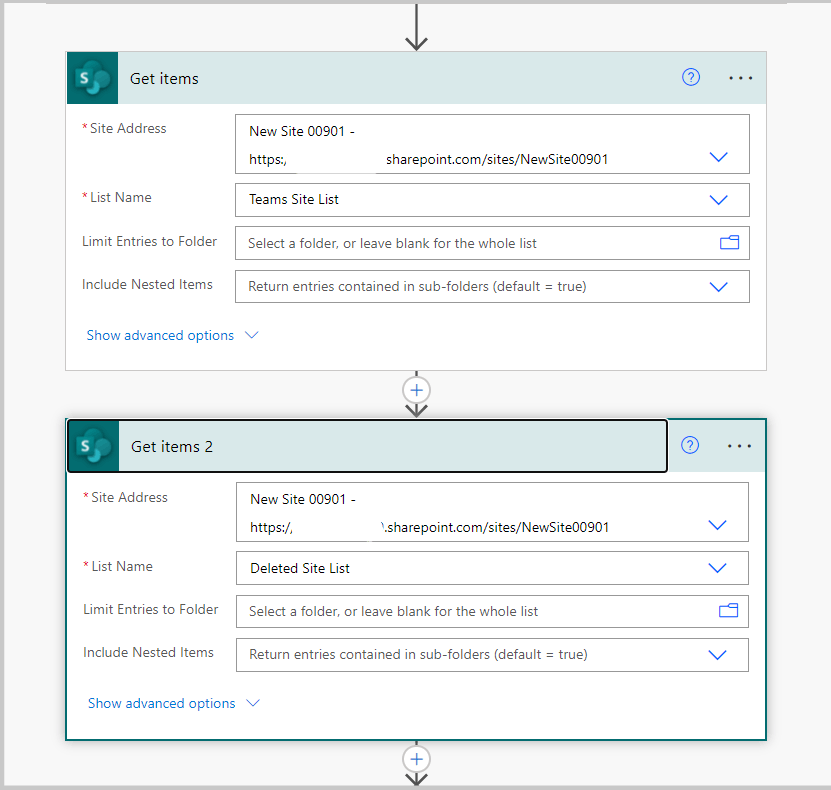Viewport: 831px width, 790px height.
Task: Click the Include Nested Items label in Get items
Action: coord(147,285)
